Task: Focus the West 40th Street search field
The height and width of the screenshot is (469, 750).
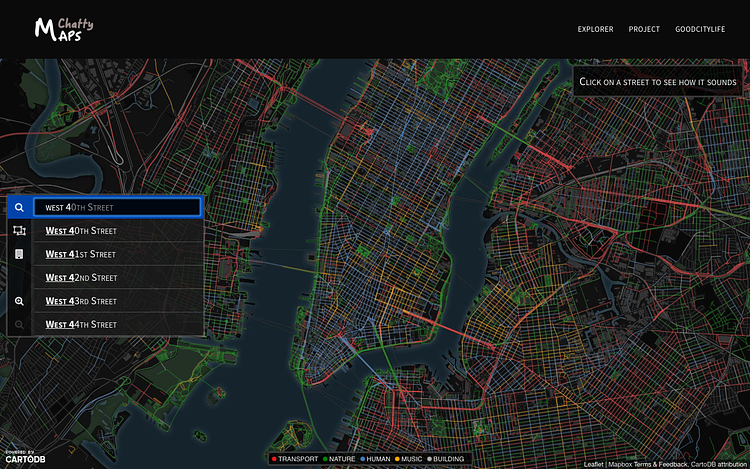Action: click(x=117, y=207)
